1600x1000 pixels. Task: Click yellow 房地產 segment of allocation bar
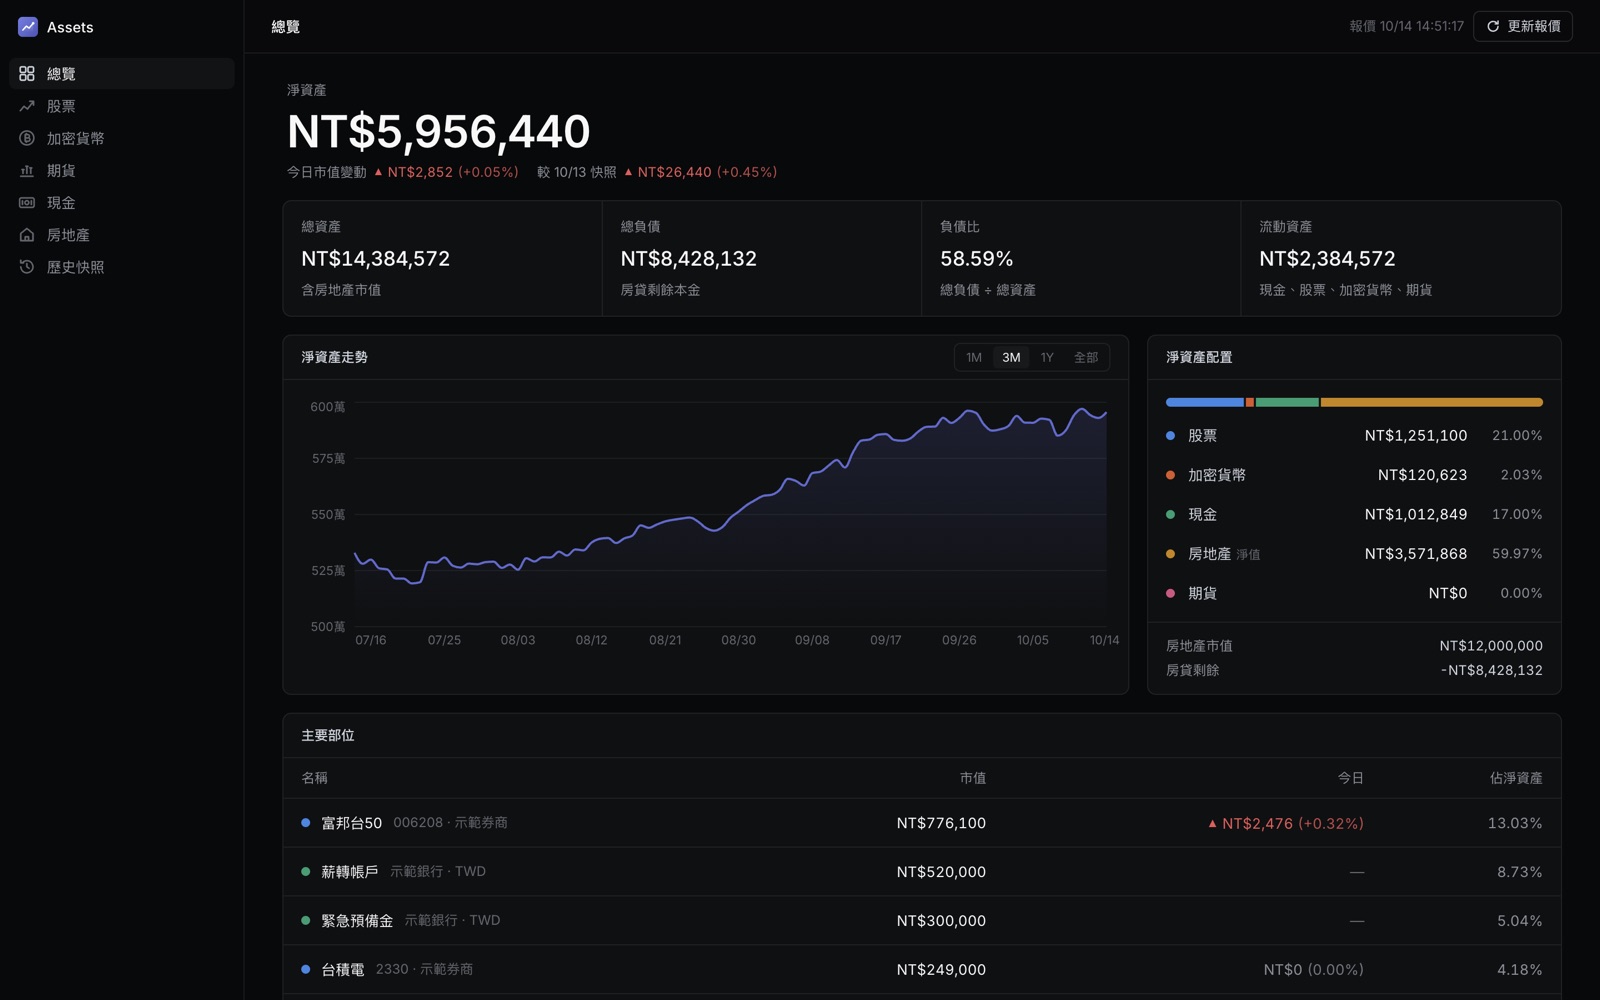tap(1432, 402)
